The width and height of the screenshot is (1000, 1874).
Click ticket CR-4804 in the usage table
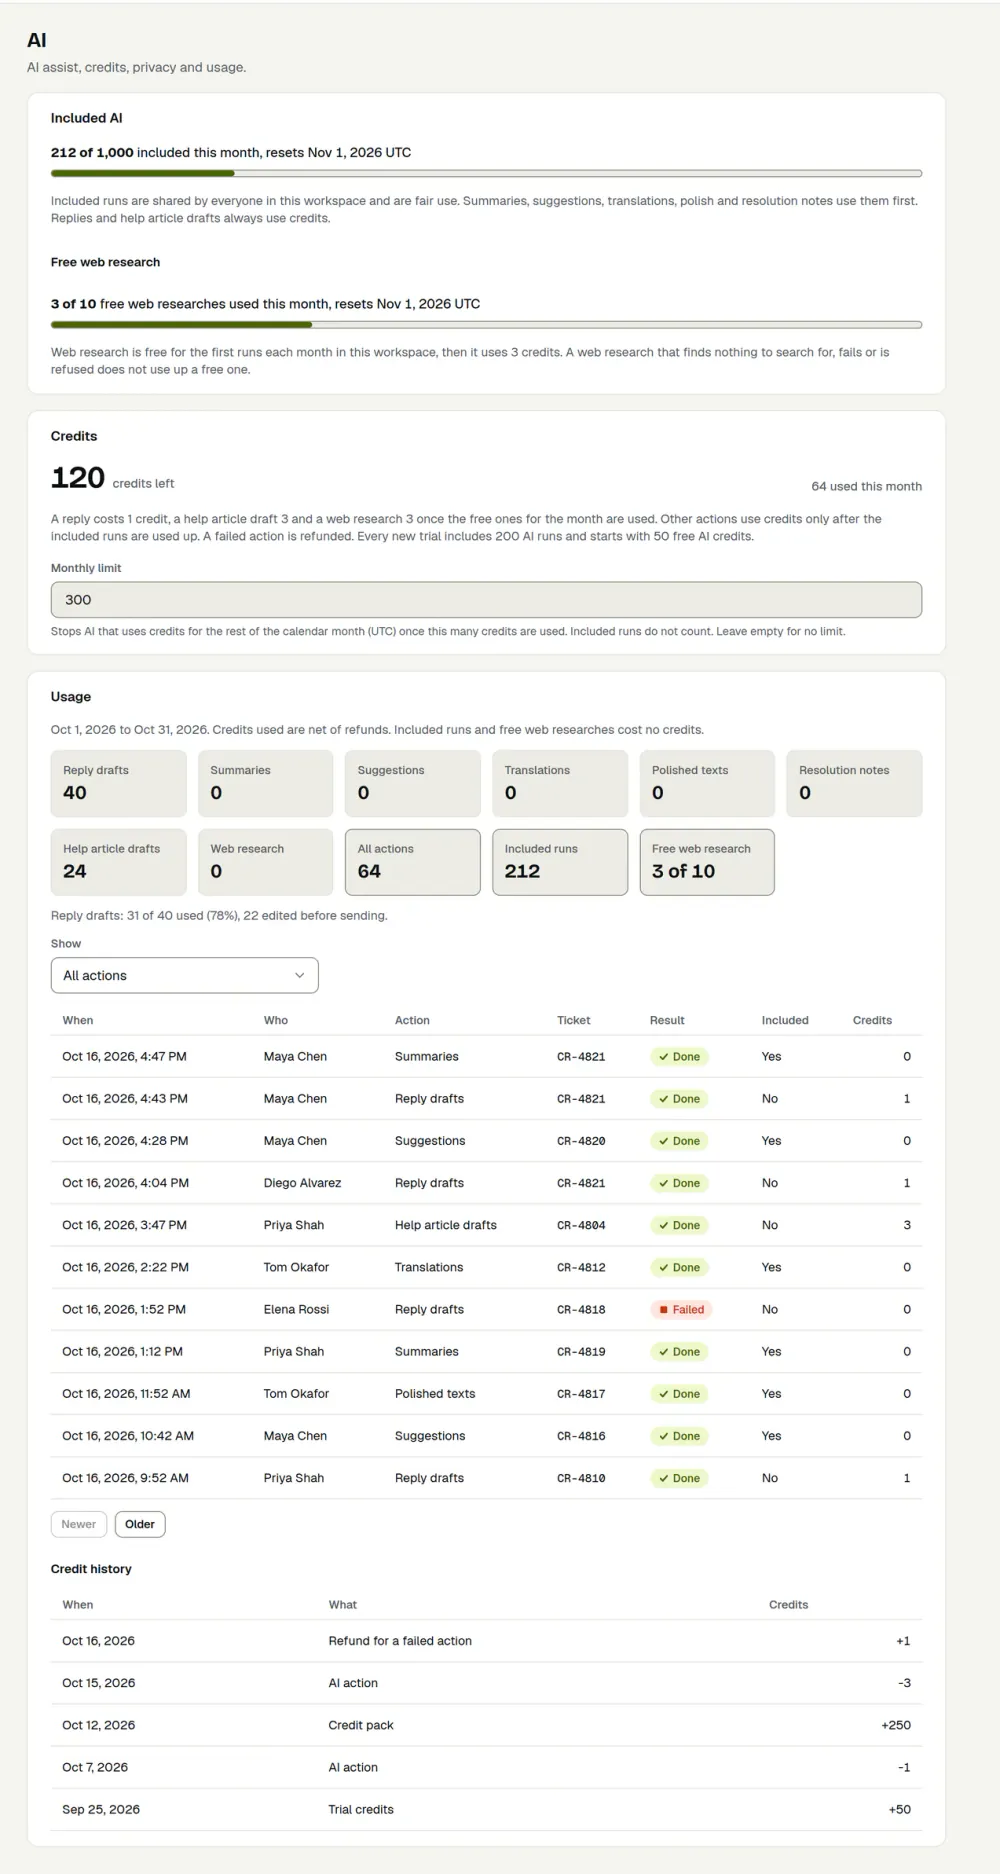click(x=581, y=1225)
